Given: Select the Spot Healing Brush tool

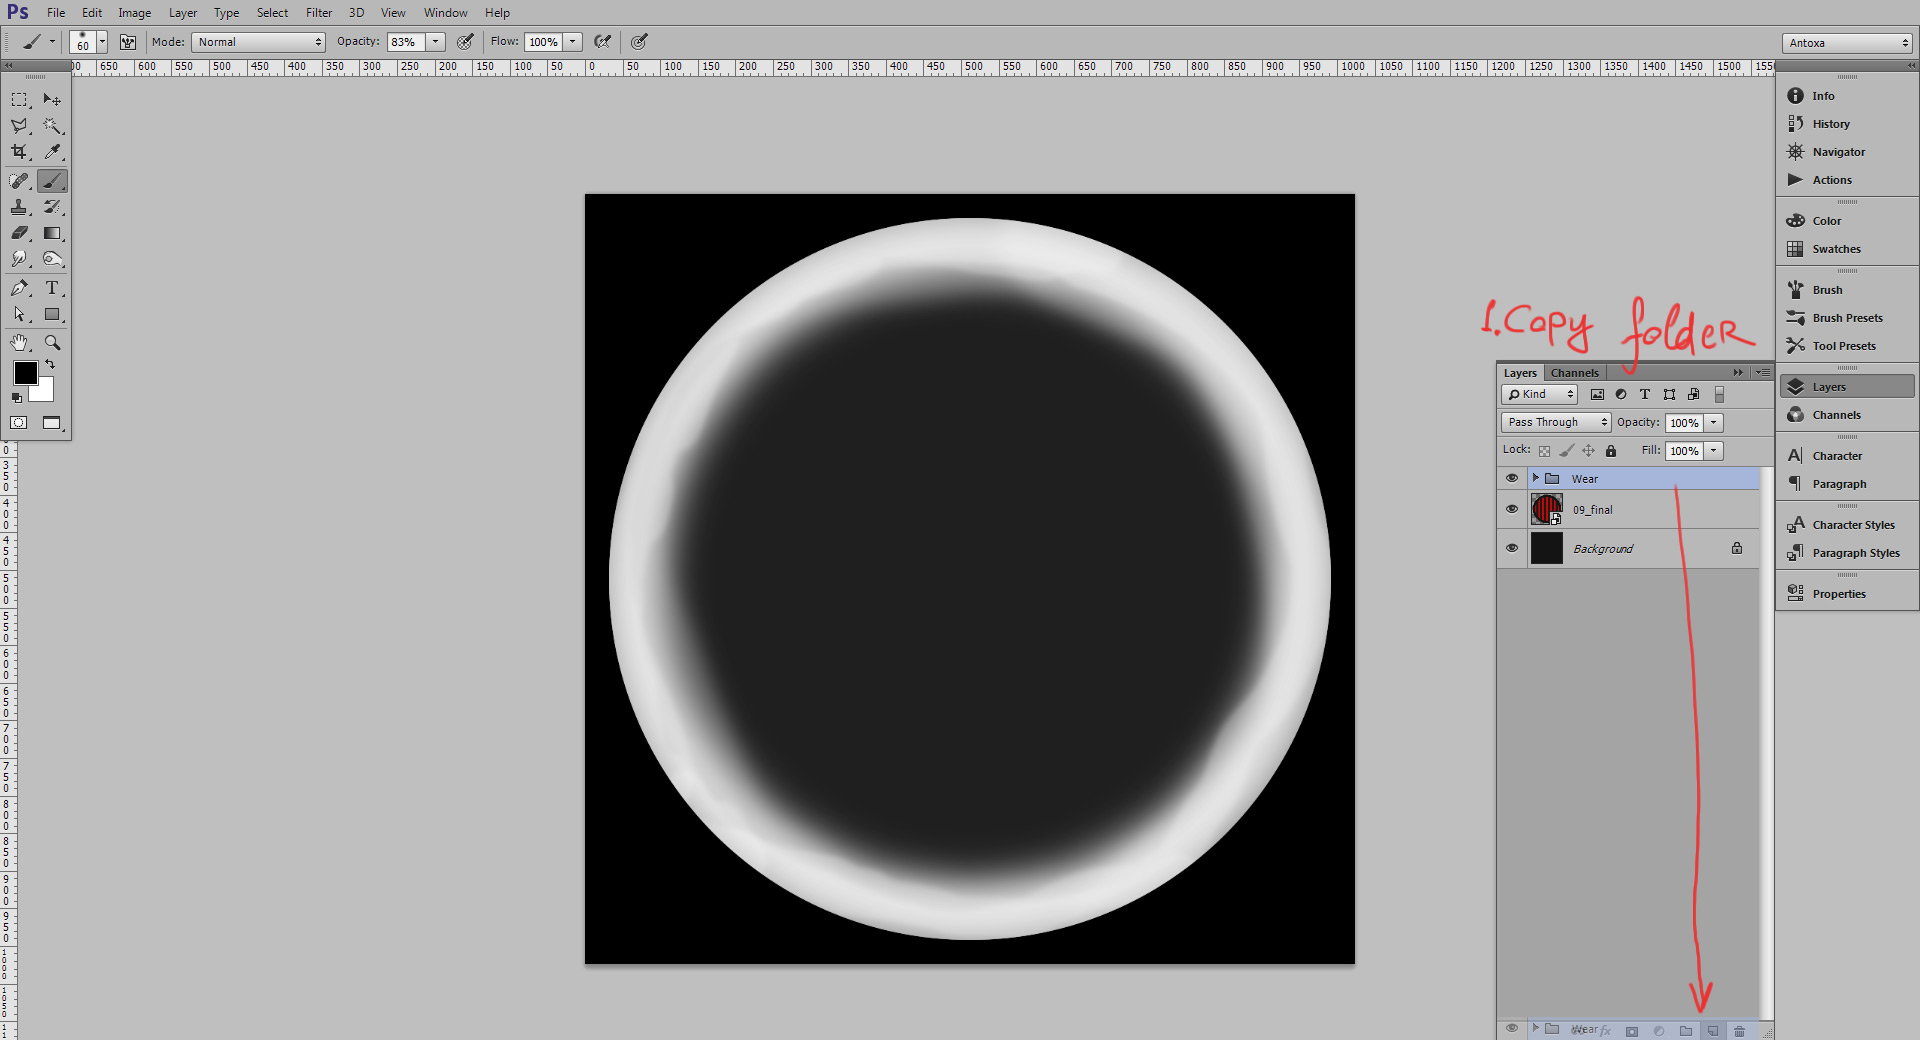Looking at the screenshot, I should pyautogui.click(x=20, y=181).
